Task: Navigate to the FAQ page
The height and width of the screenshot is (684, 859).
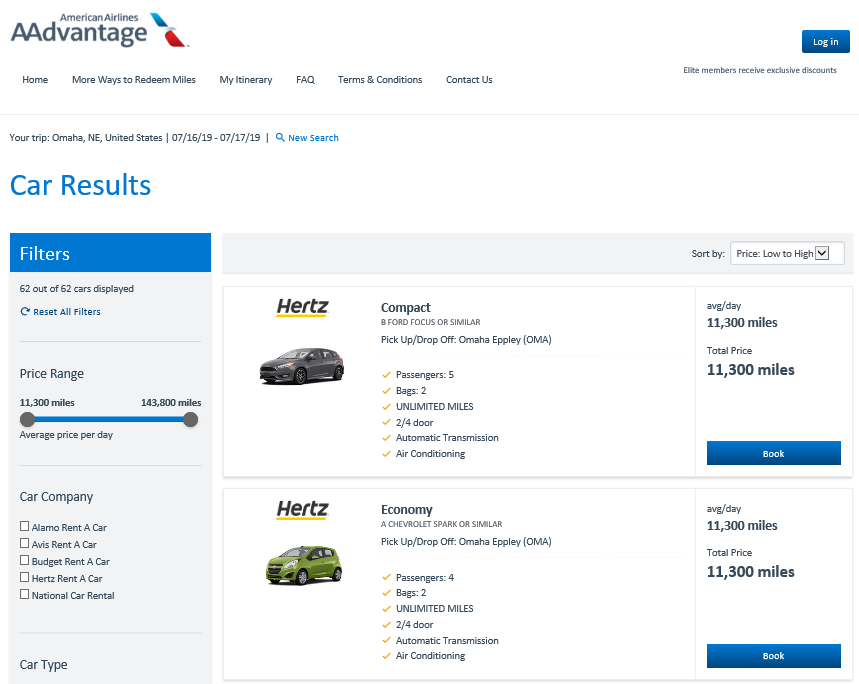Action: pyautogui.click(x=305, y=80)
